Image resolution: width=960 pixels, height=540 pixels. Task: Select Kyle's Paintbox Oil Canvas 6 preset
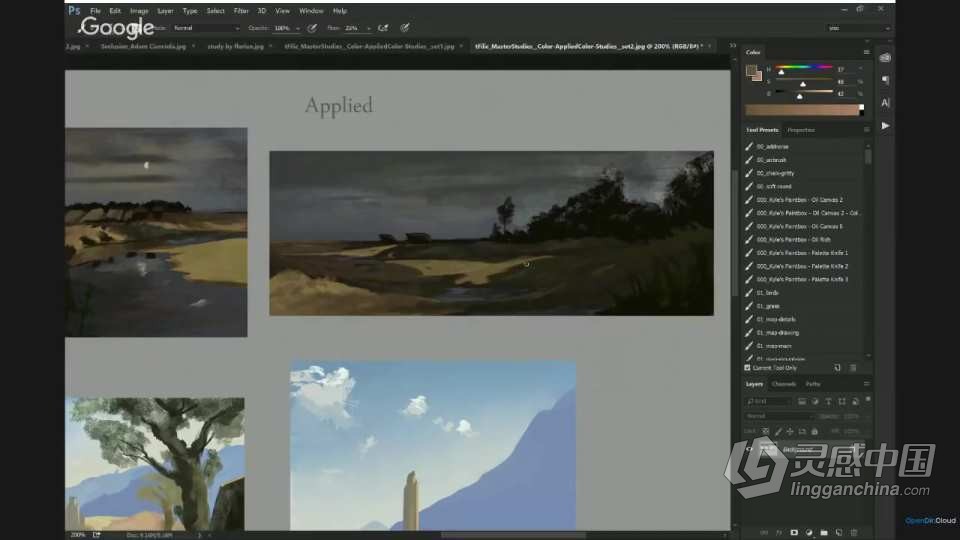pos(803,227)
